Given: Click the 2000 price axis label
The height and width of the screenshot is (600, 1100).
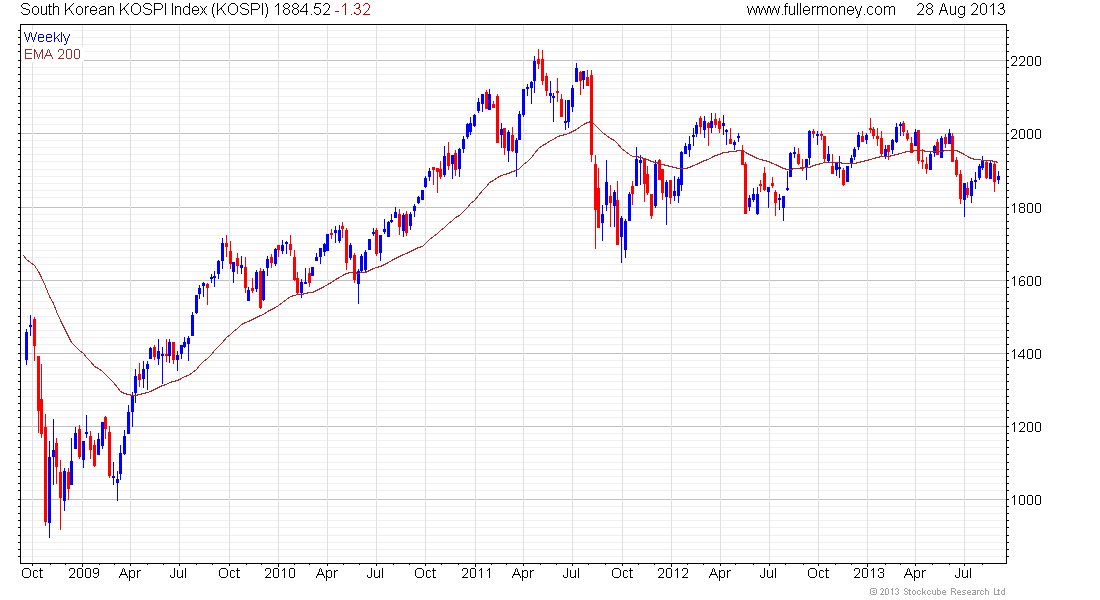Looking at the screenshot, I should click(1026, 135).
